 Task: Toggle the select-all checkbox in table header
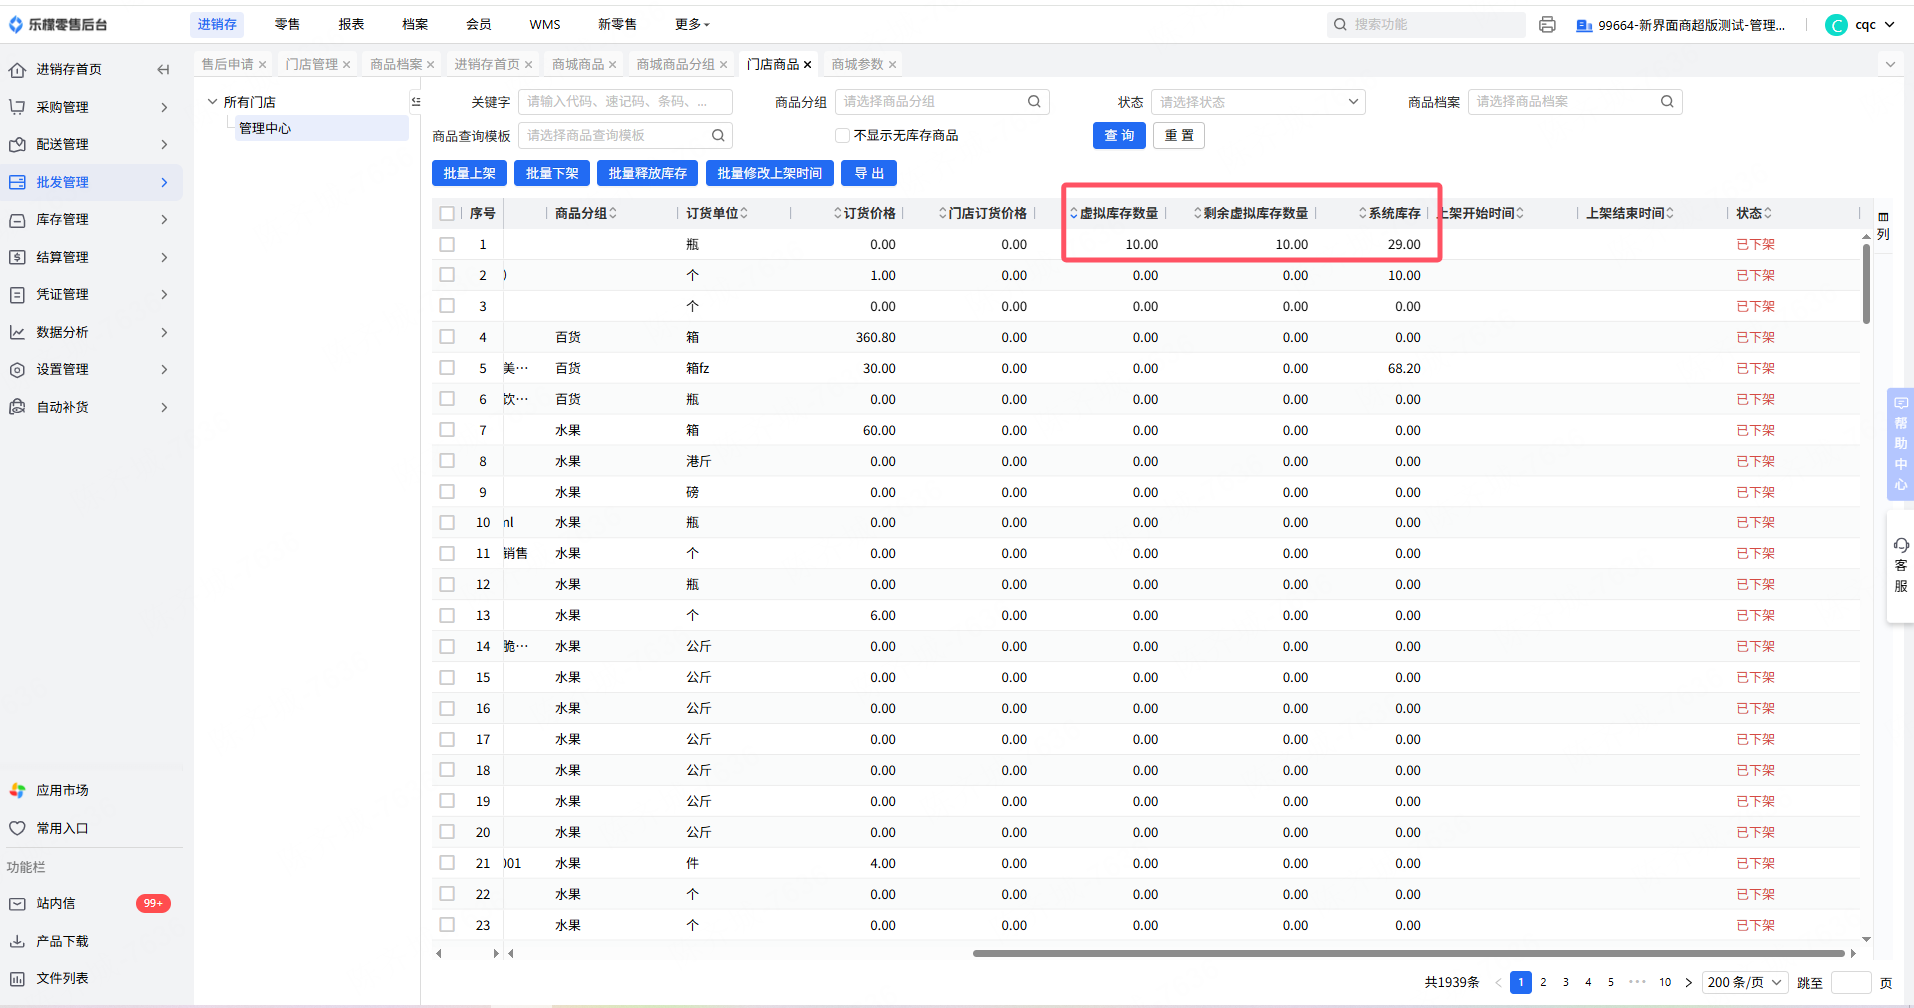point(447,214)
